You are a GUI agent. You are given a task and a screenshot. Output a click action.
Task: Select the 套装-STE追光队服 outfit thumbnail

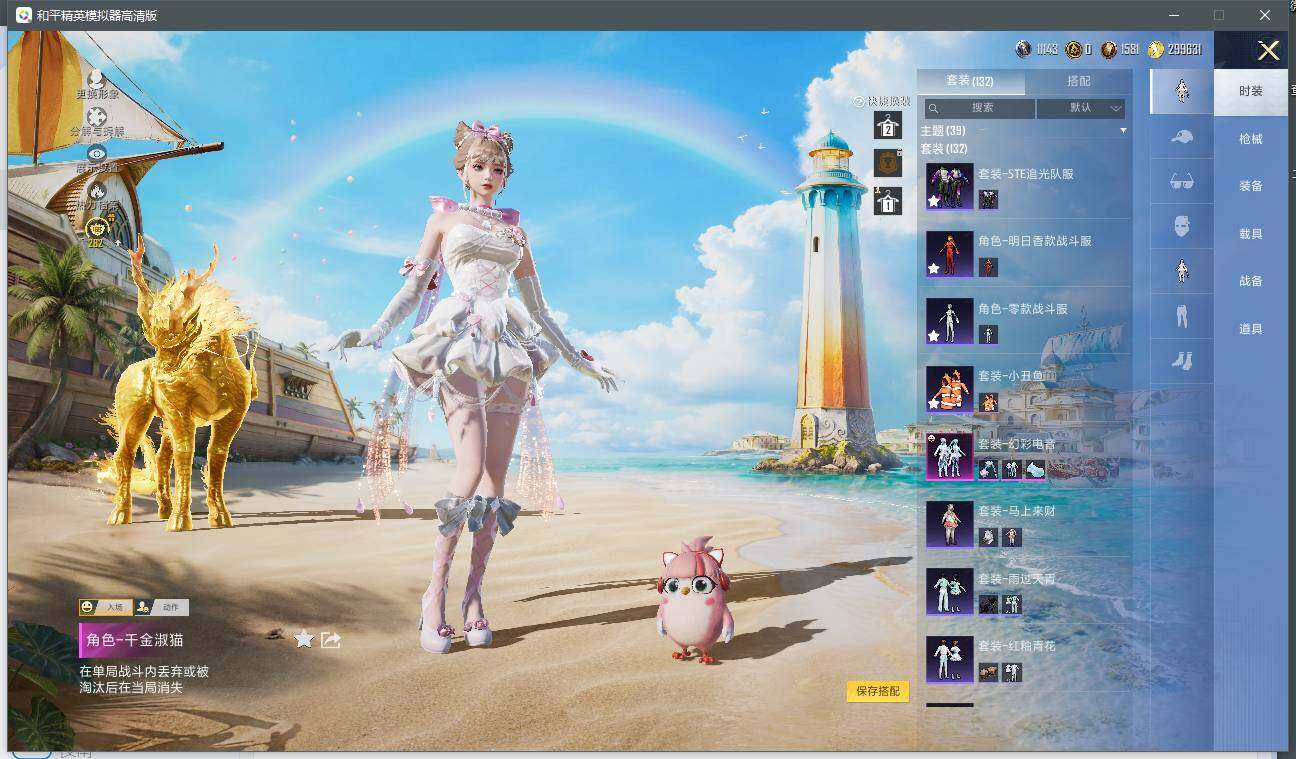[949, 186]
